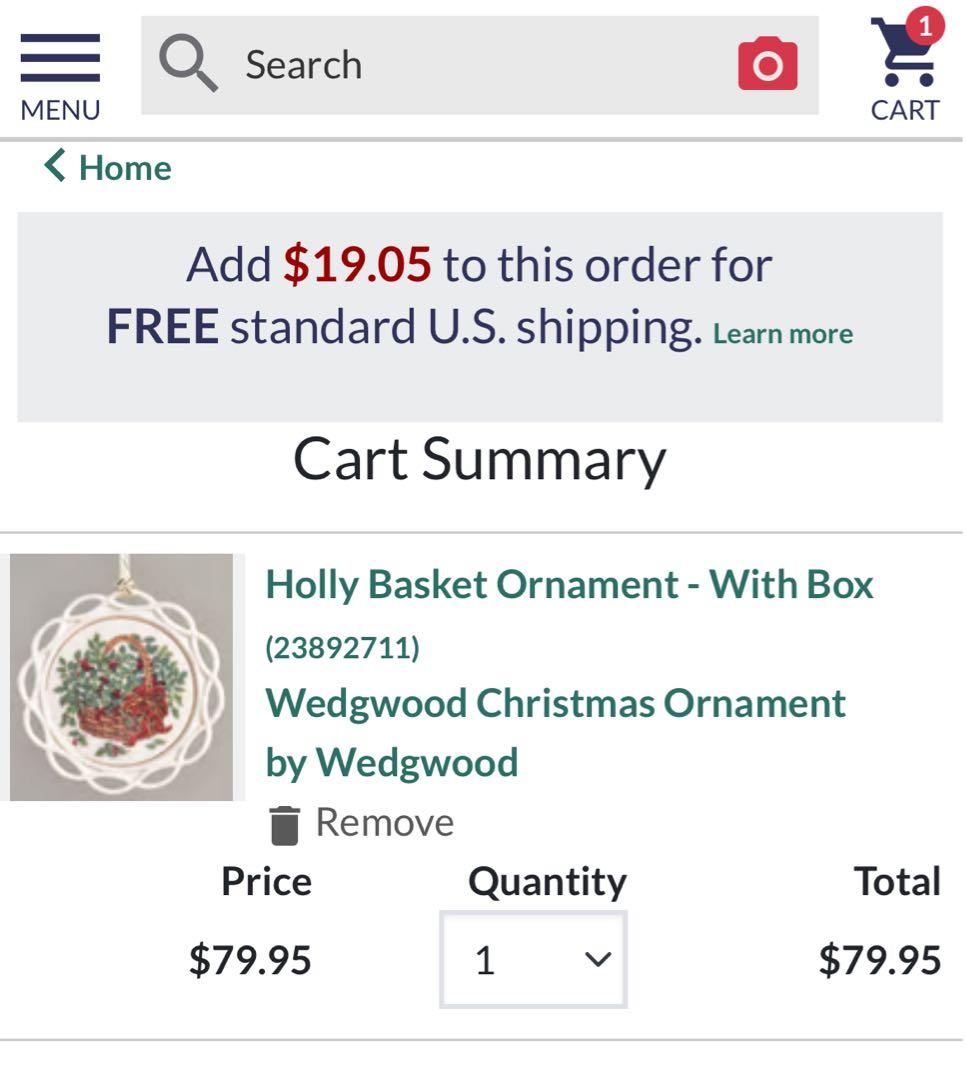Tap the CART label in header

point(904,110)
